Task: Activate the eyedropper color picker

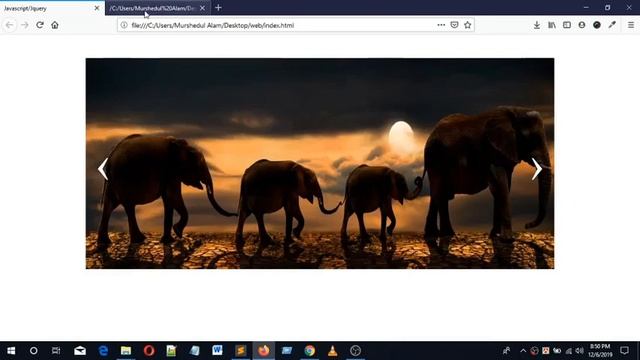Action: pyautogui.click(x=612, y=25)
